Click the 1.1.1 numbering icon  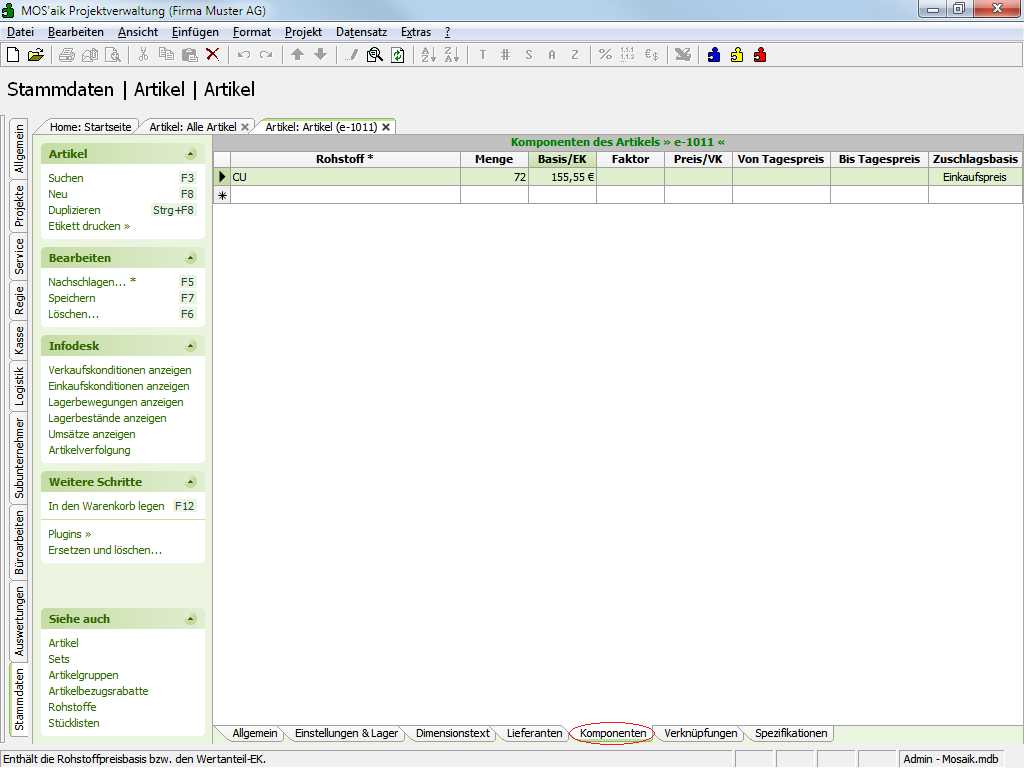[628, 55]
